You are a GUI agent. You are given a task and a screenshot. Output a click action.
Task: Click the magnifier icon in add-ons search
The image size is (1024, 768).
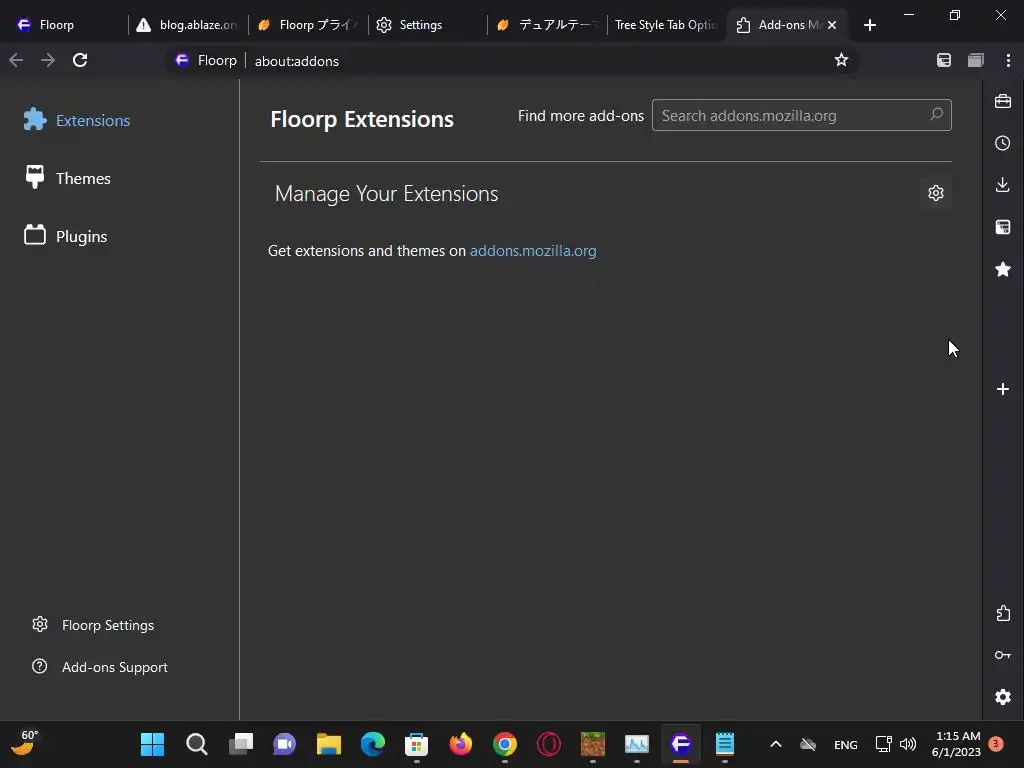coord(936,115)
